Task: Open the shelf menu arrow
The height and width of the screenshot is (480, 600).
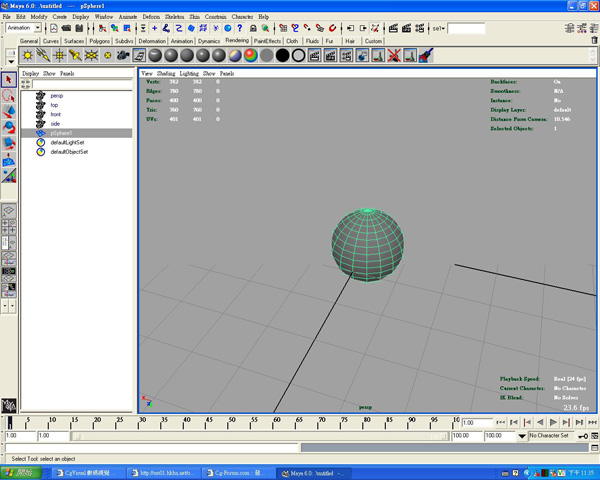Action: 11,62
